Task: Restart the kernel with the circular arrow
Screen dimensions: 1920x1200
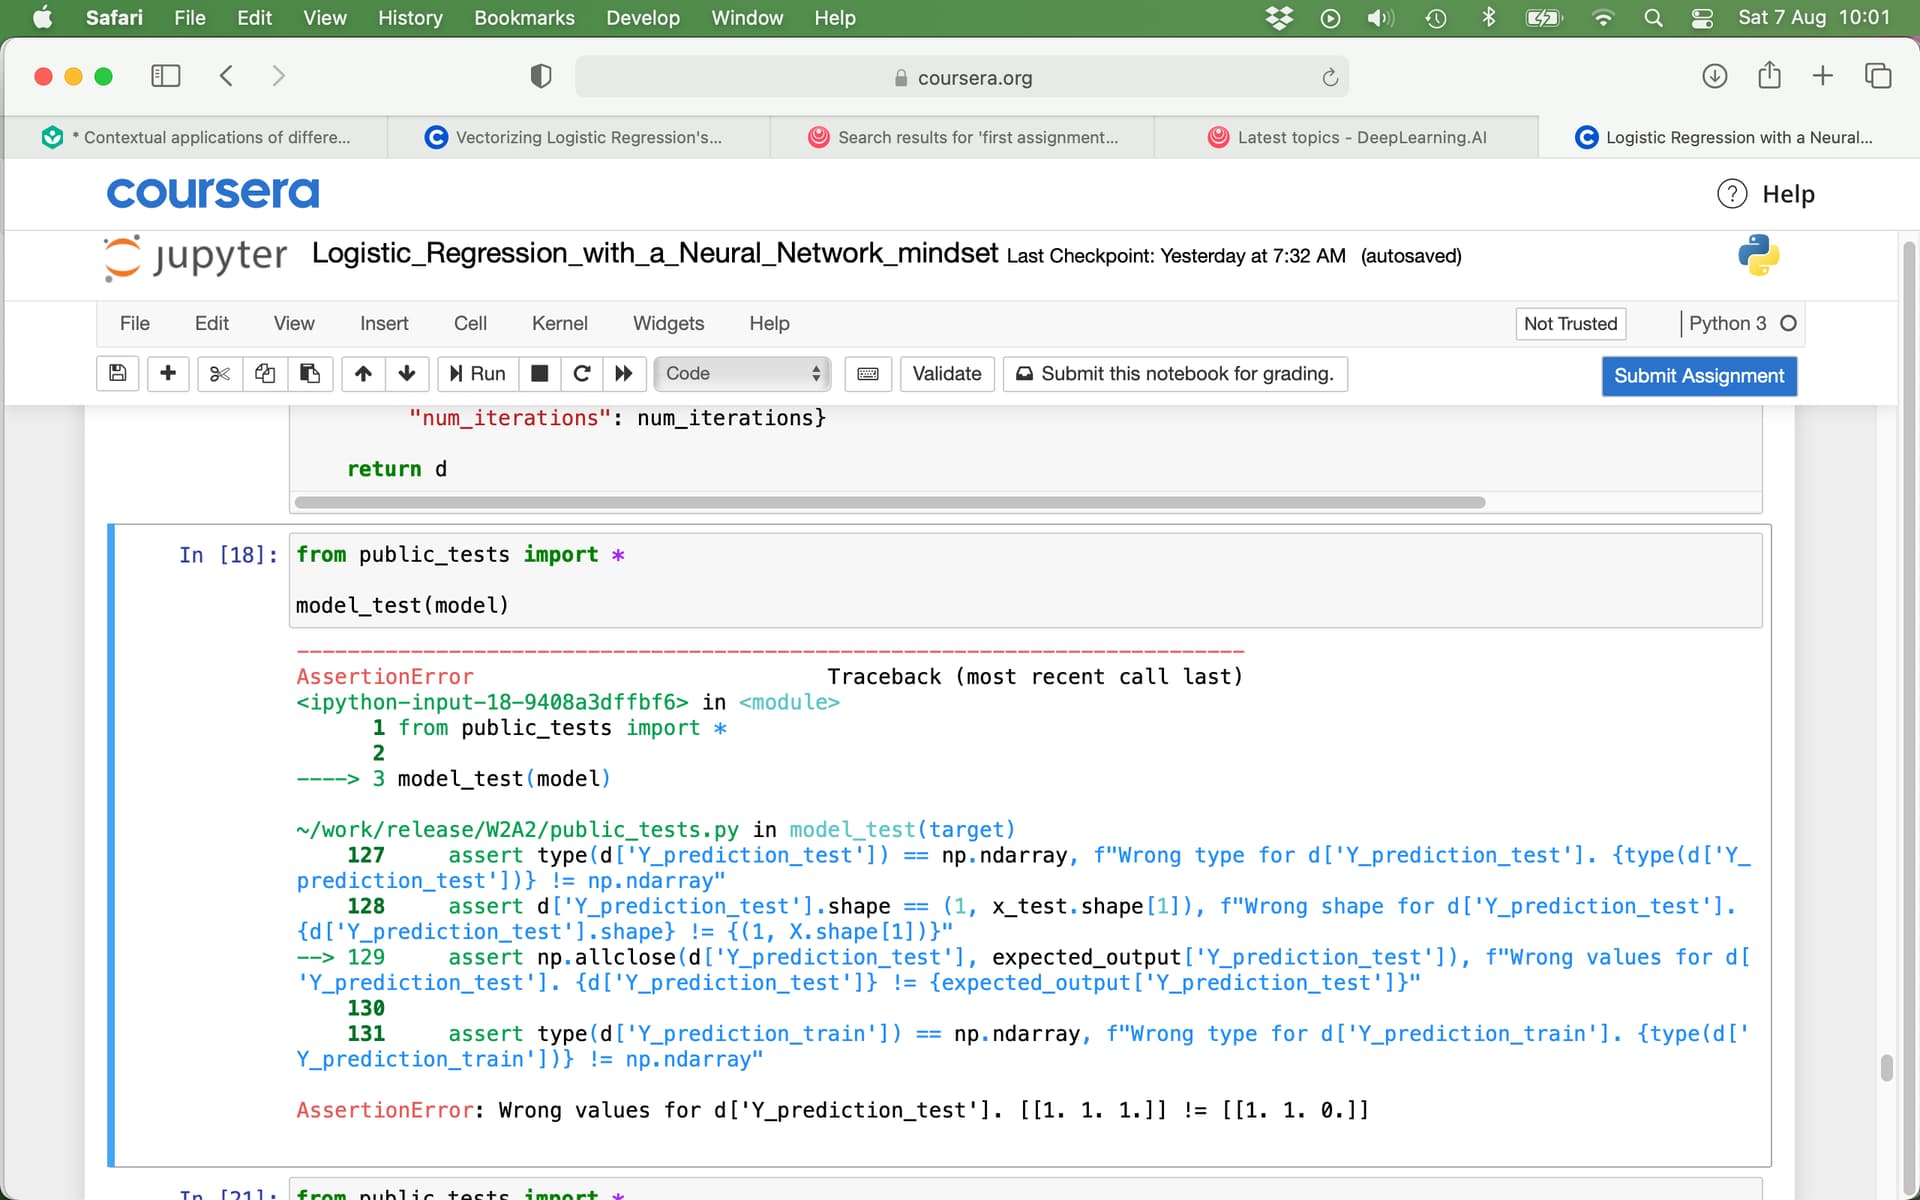Action: tap(582, 373)
